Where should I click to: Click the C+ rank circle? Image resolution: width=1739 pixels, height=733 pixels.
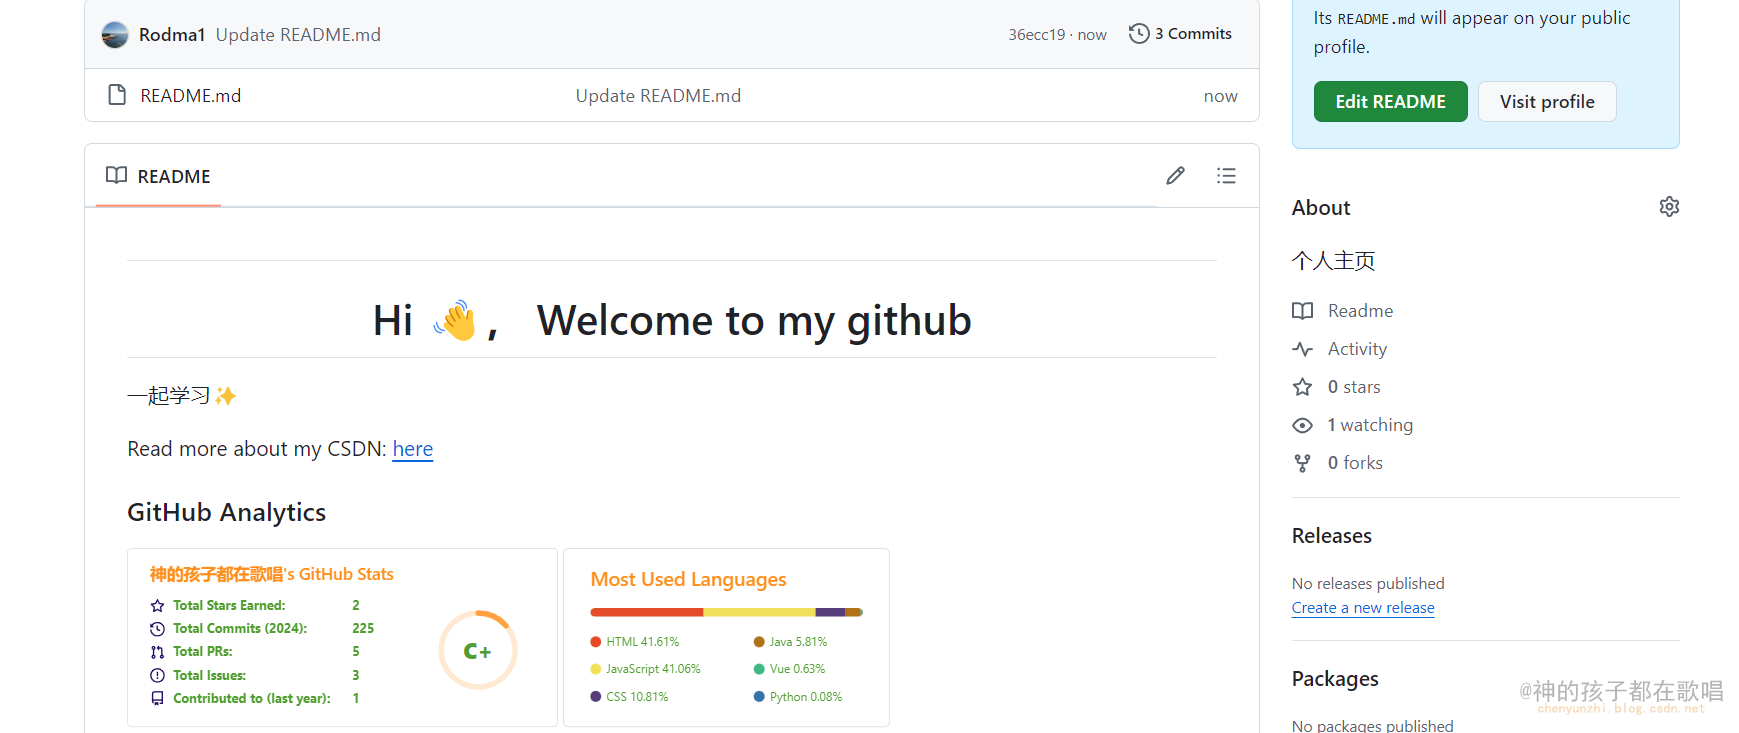(478, 650)
